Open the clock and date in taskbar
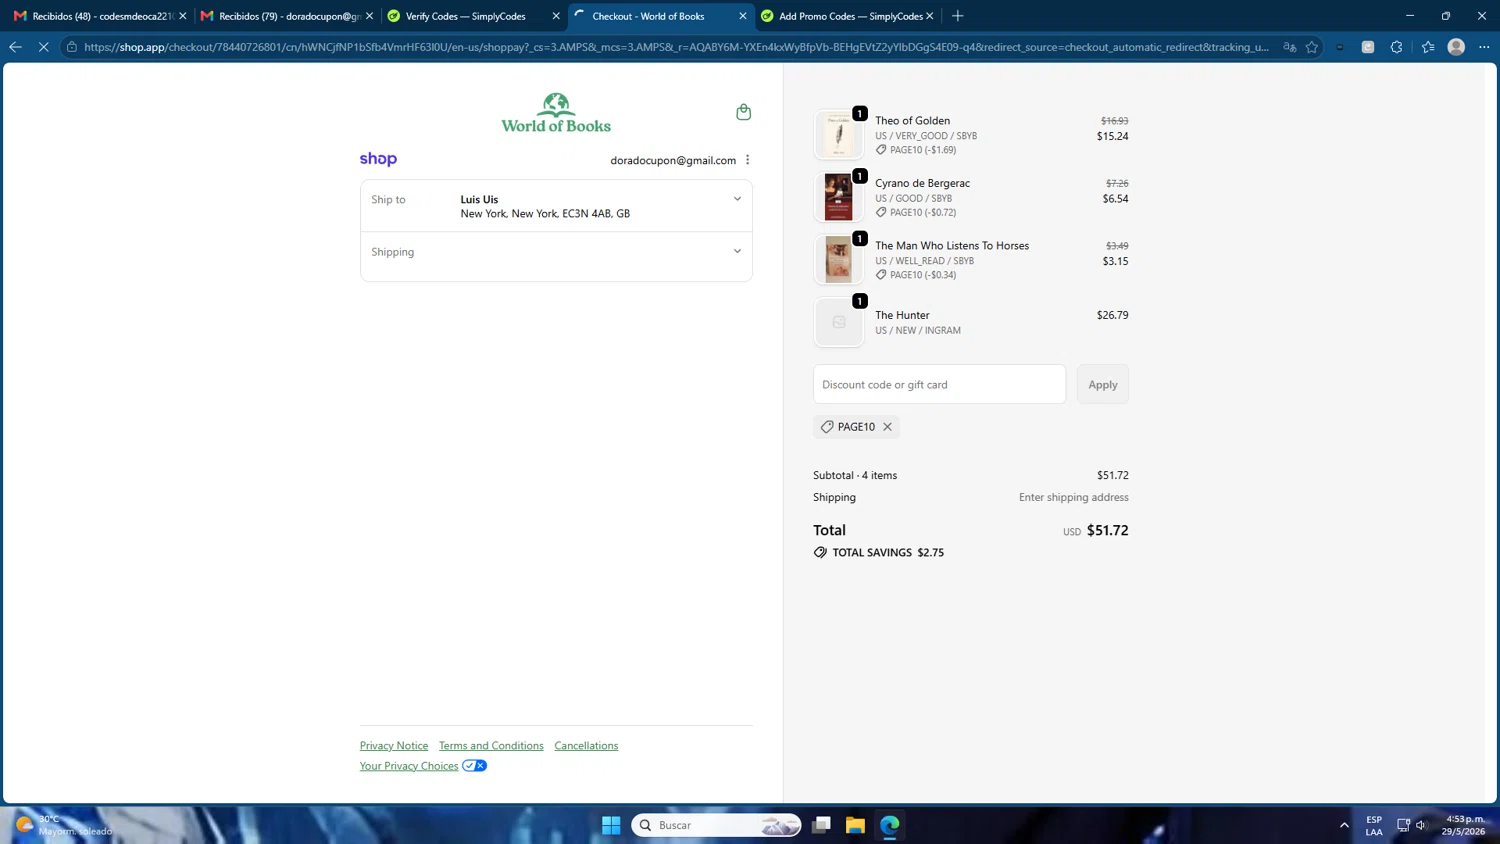 coord(1465,825)
